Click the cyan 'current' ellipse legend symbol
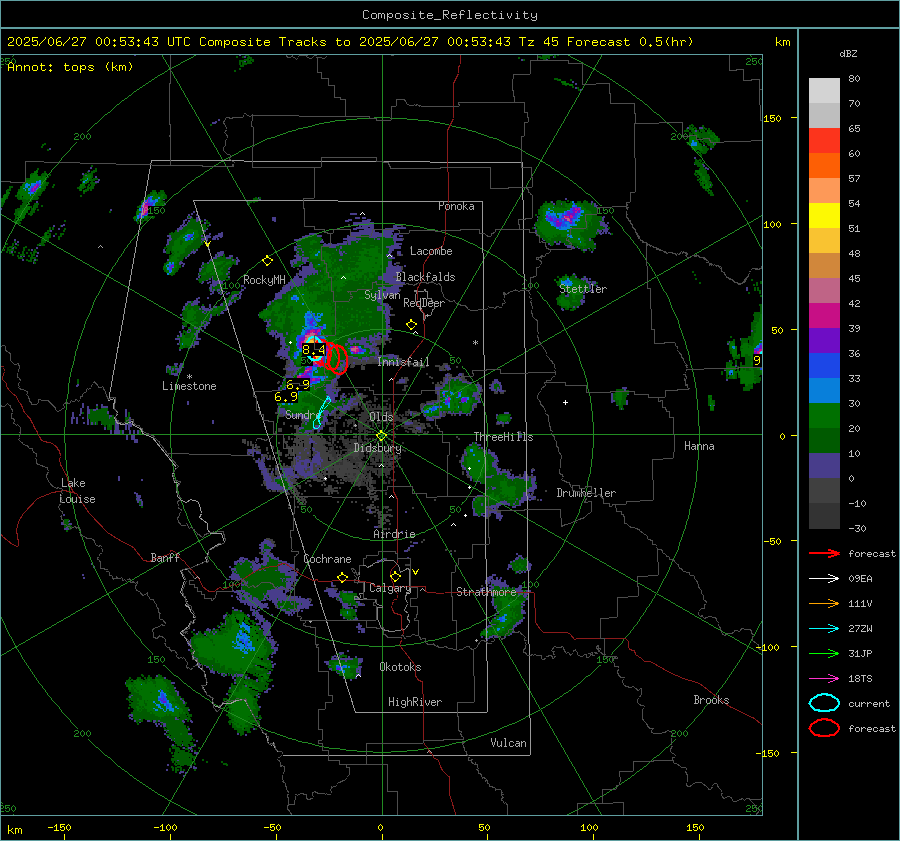Image resolution: width=900 pixels, height=841 pixels. (x=824, y=703)
